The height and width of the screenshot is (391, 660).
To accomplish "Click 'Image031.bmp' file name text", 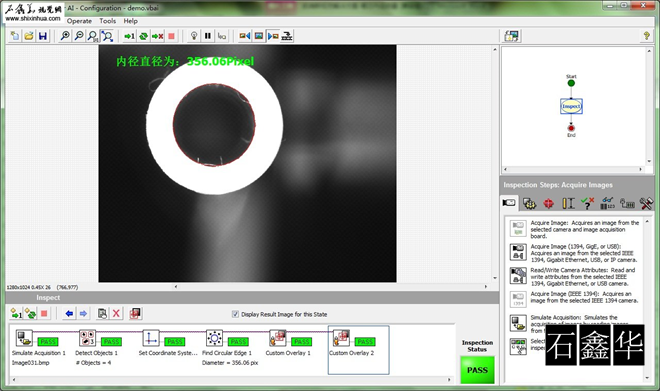I will pyautogui.click(x=30, y=363).
